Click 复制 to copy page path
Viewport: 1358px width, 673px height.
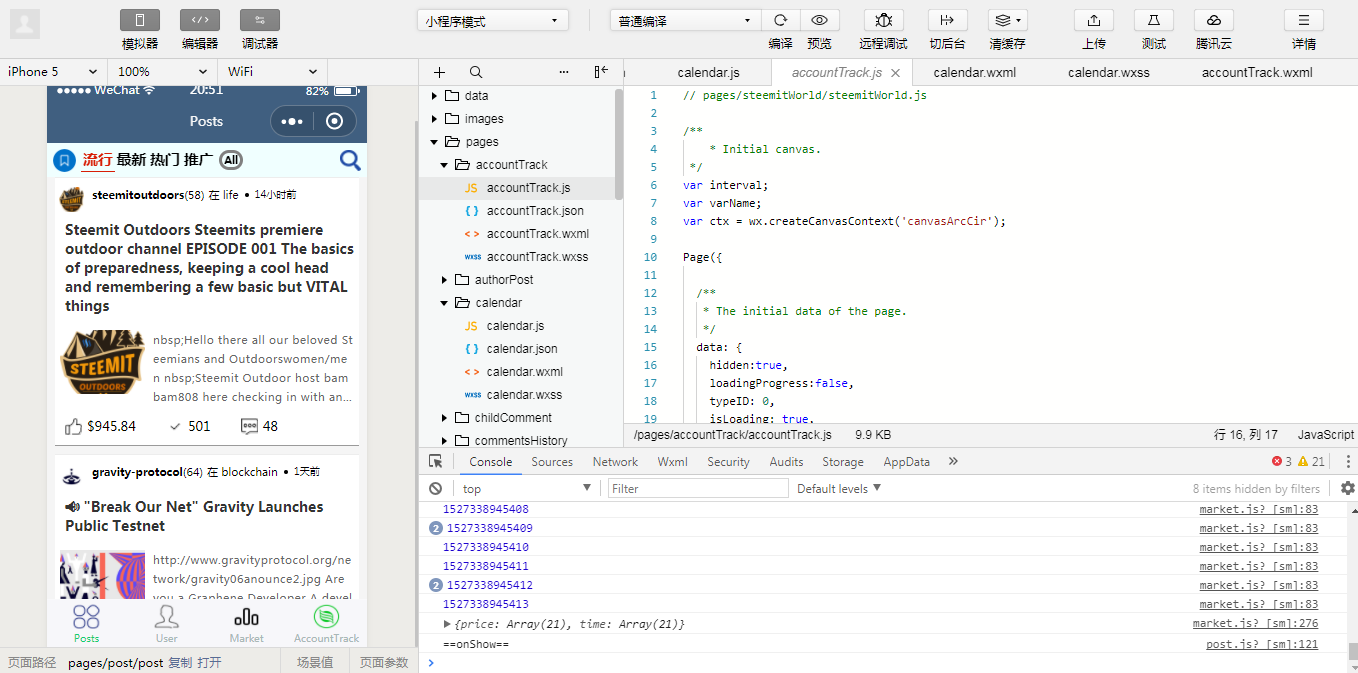180,662
